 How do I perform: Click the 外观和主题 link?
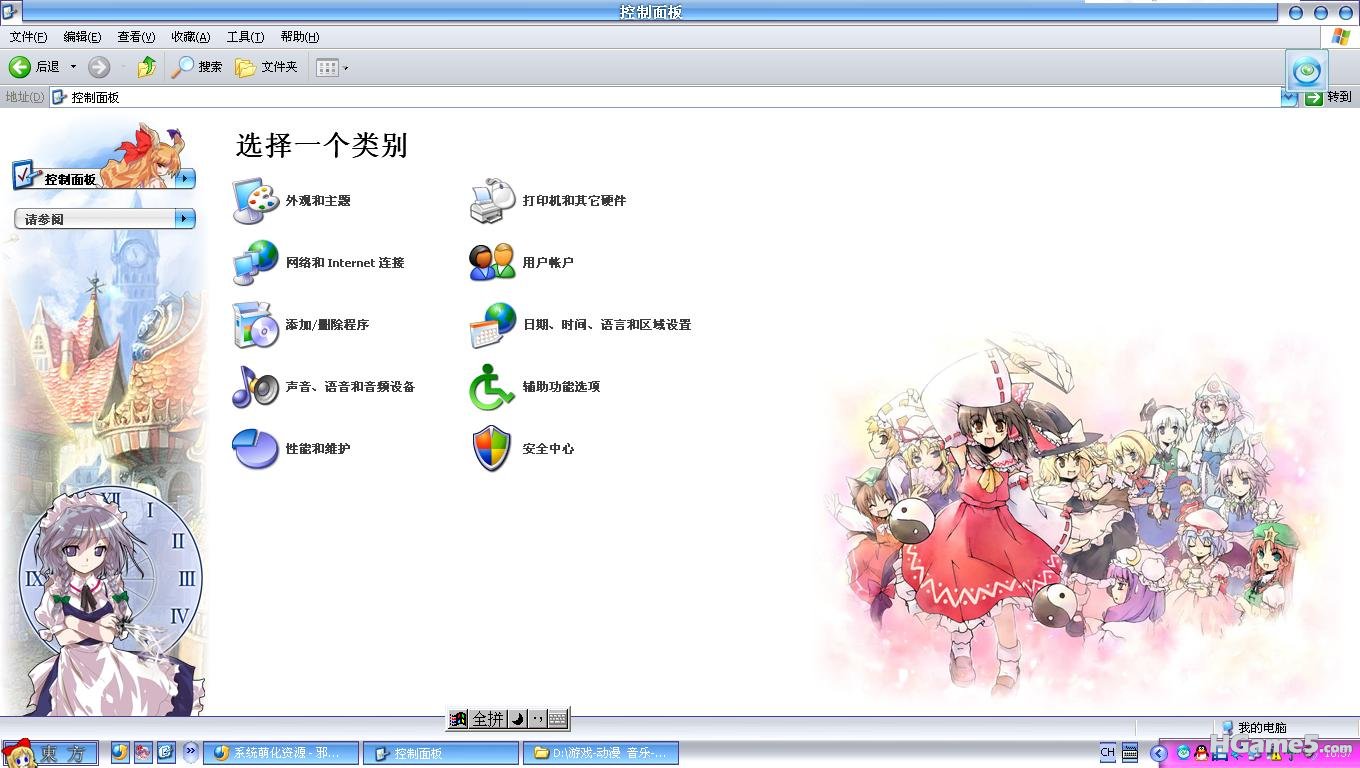tap(318, 201)
